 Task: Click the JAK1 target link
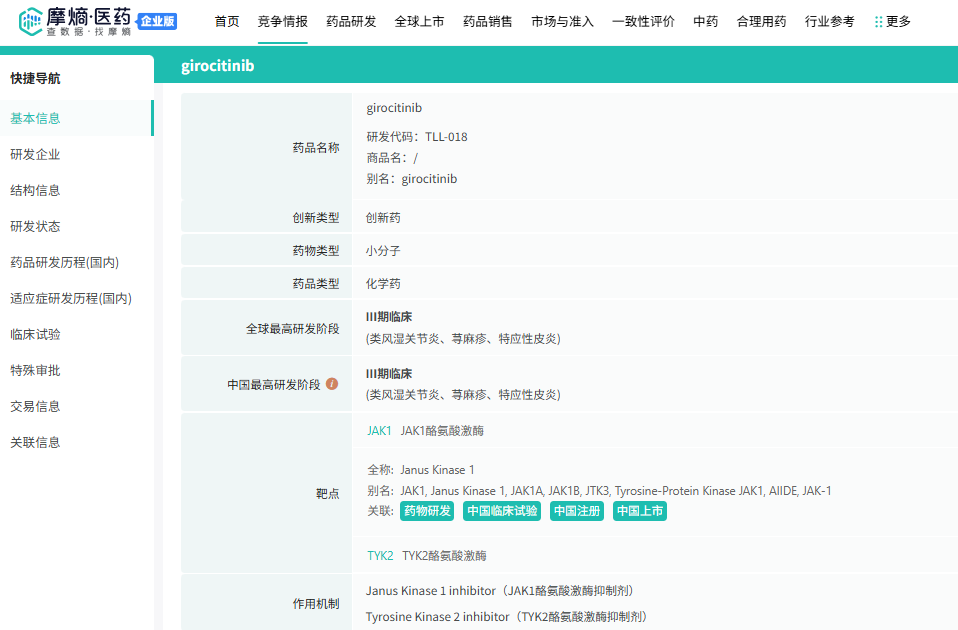379,431
